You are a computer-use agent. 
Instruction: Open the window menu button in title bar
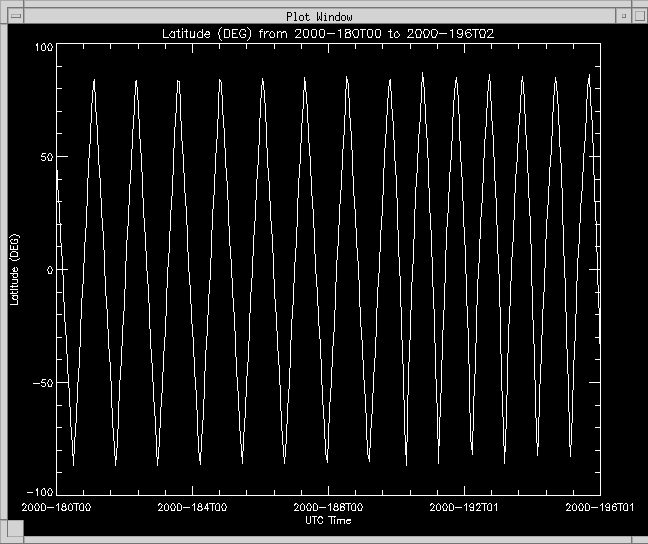pyautogui.click(x=14, y=16)
